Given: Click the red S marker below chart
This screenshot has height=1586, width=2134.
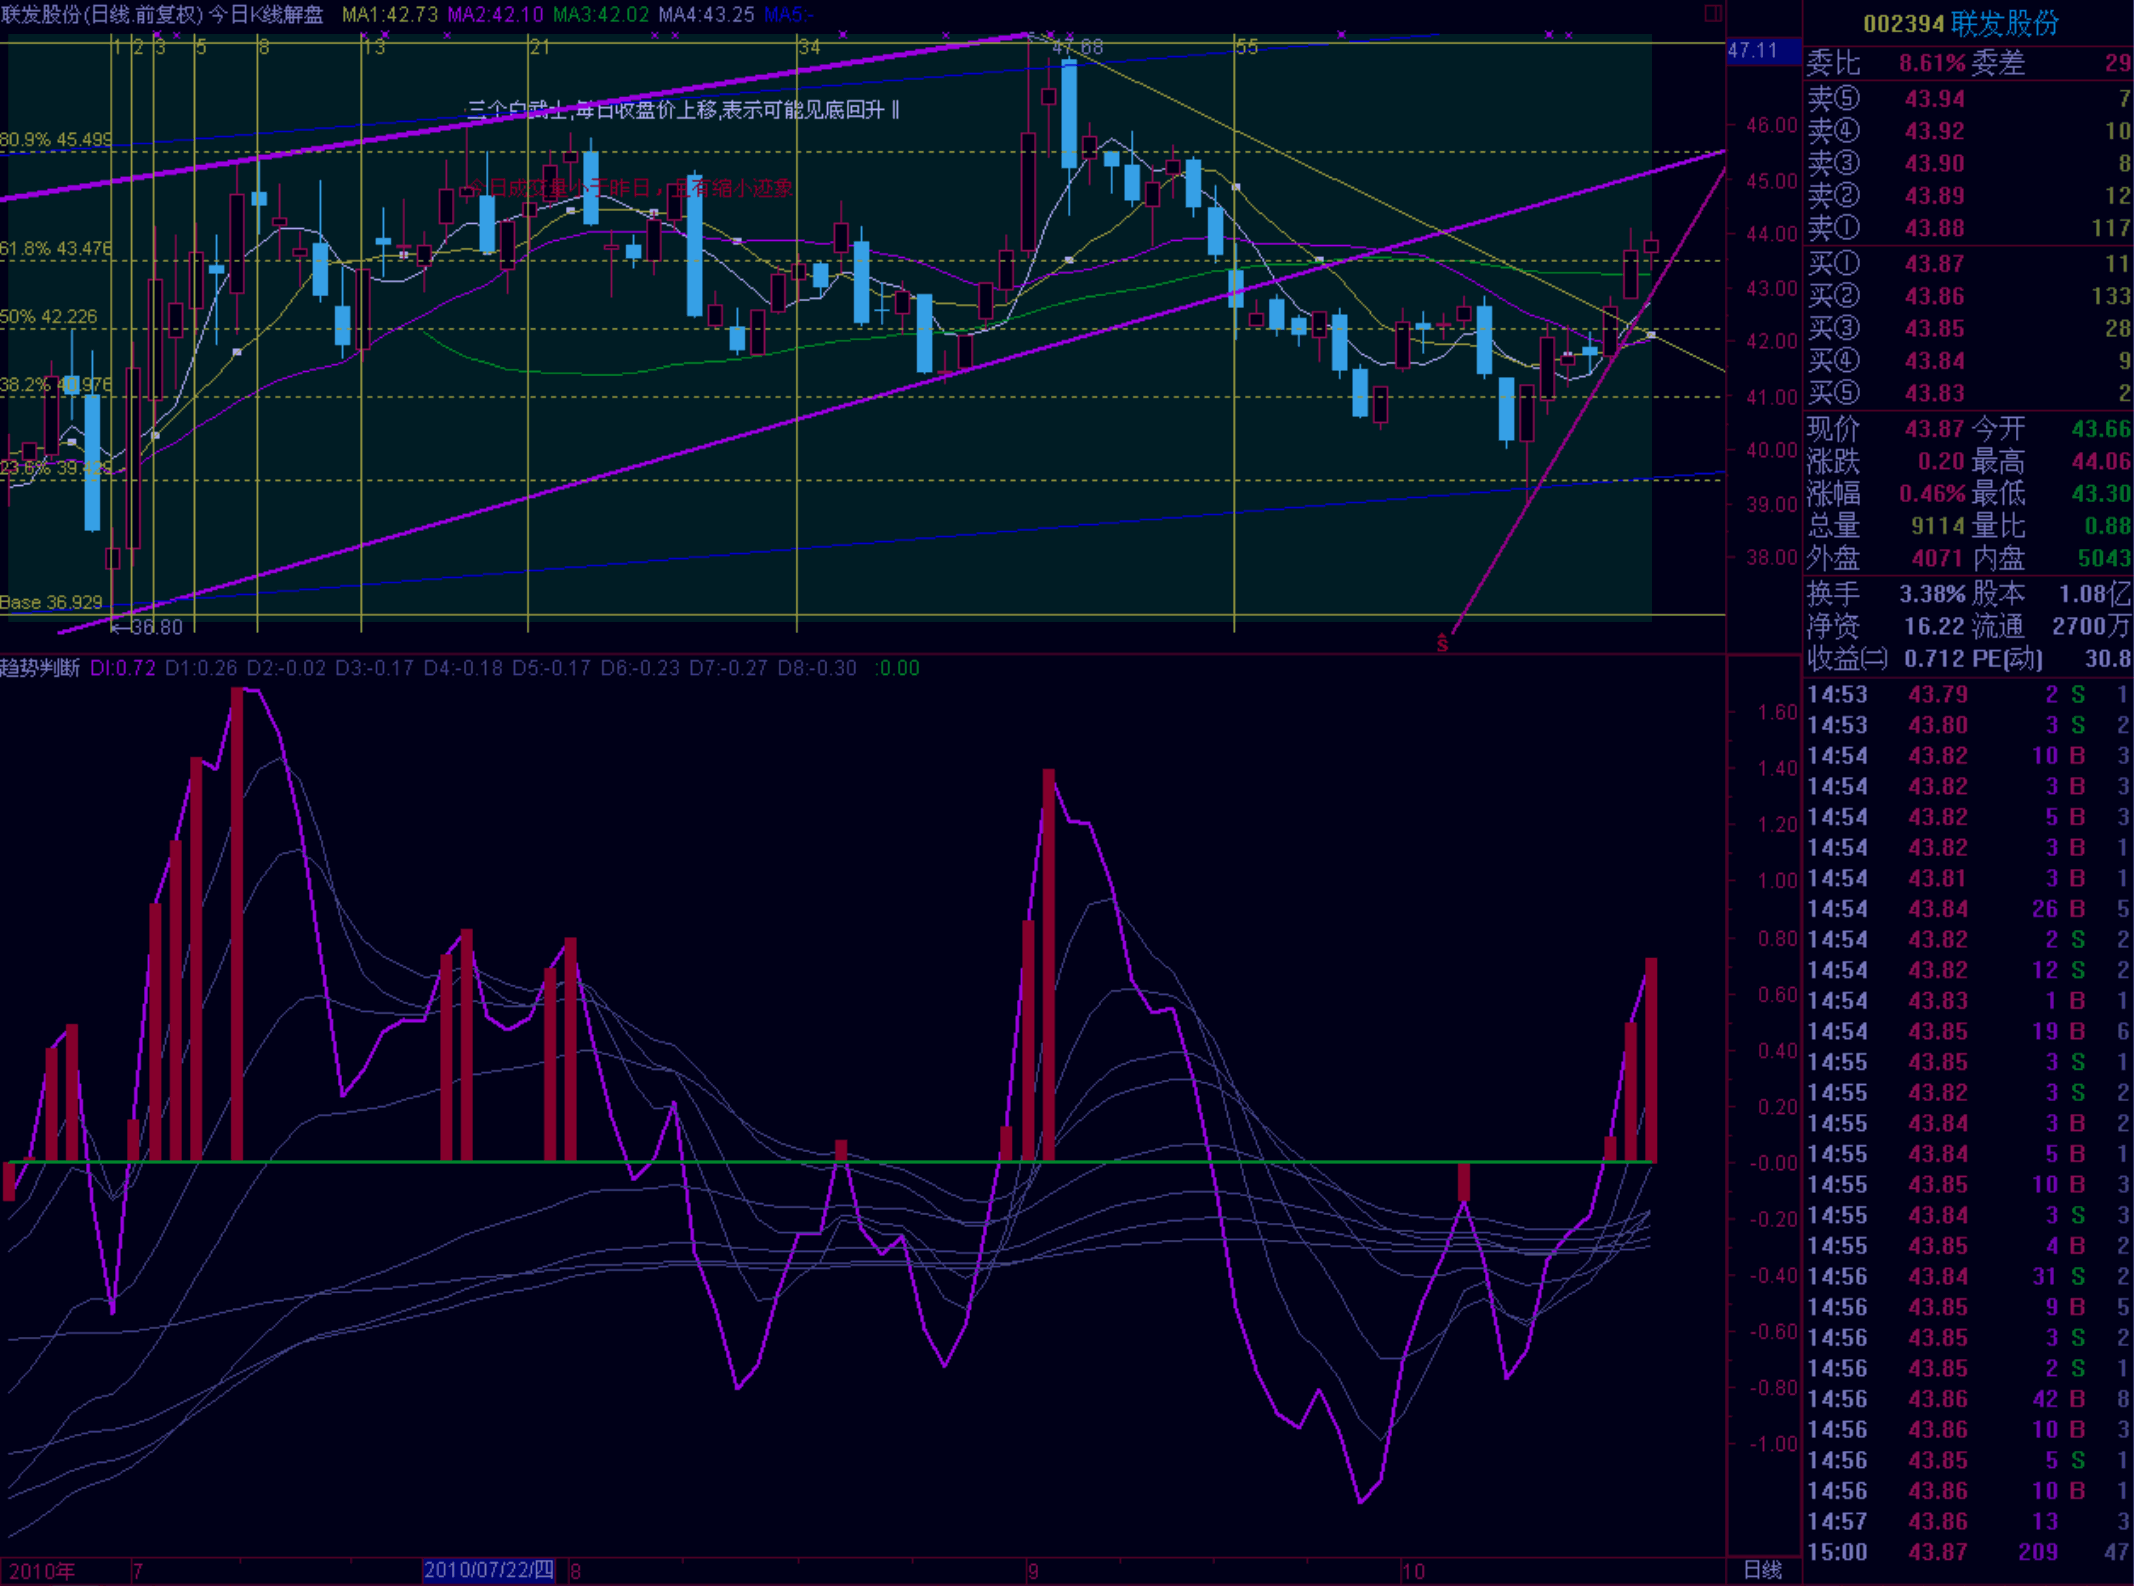Looking at the screenshot, I should [x=1442, y=644].
